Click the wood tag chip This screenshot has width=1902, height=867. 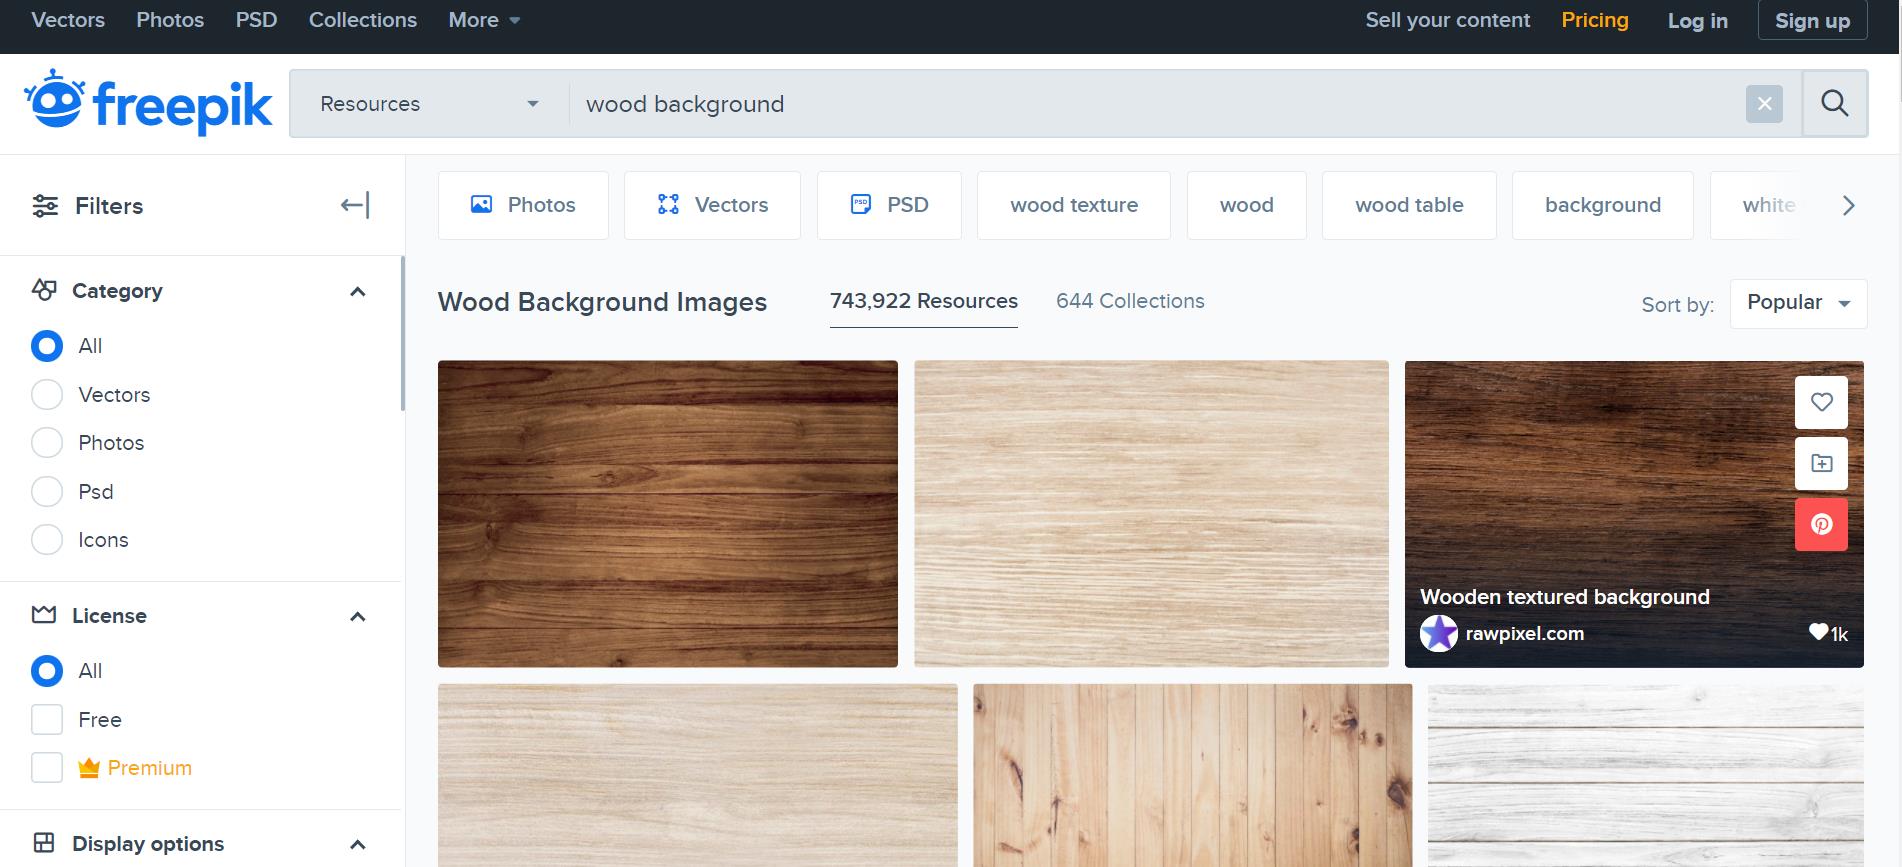tap(1246, 205)
